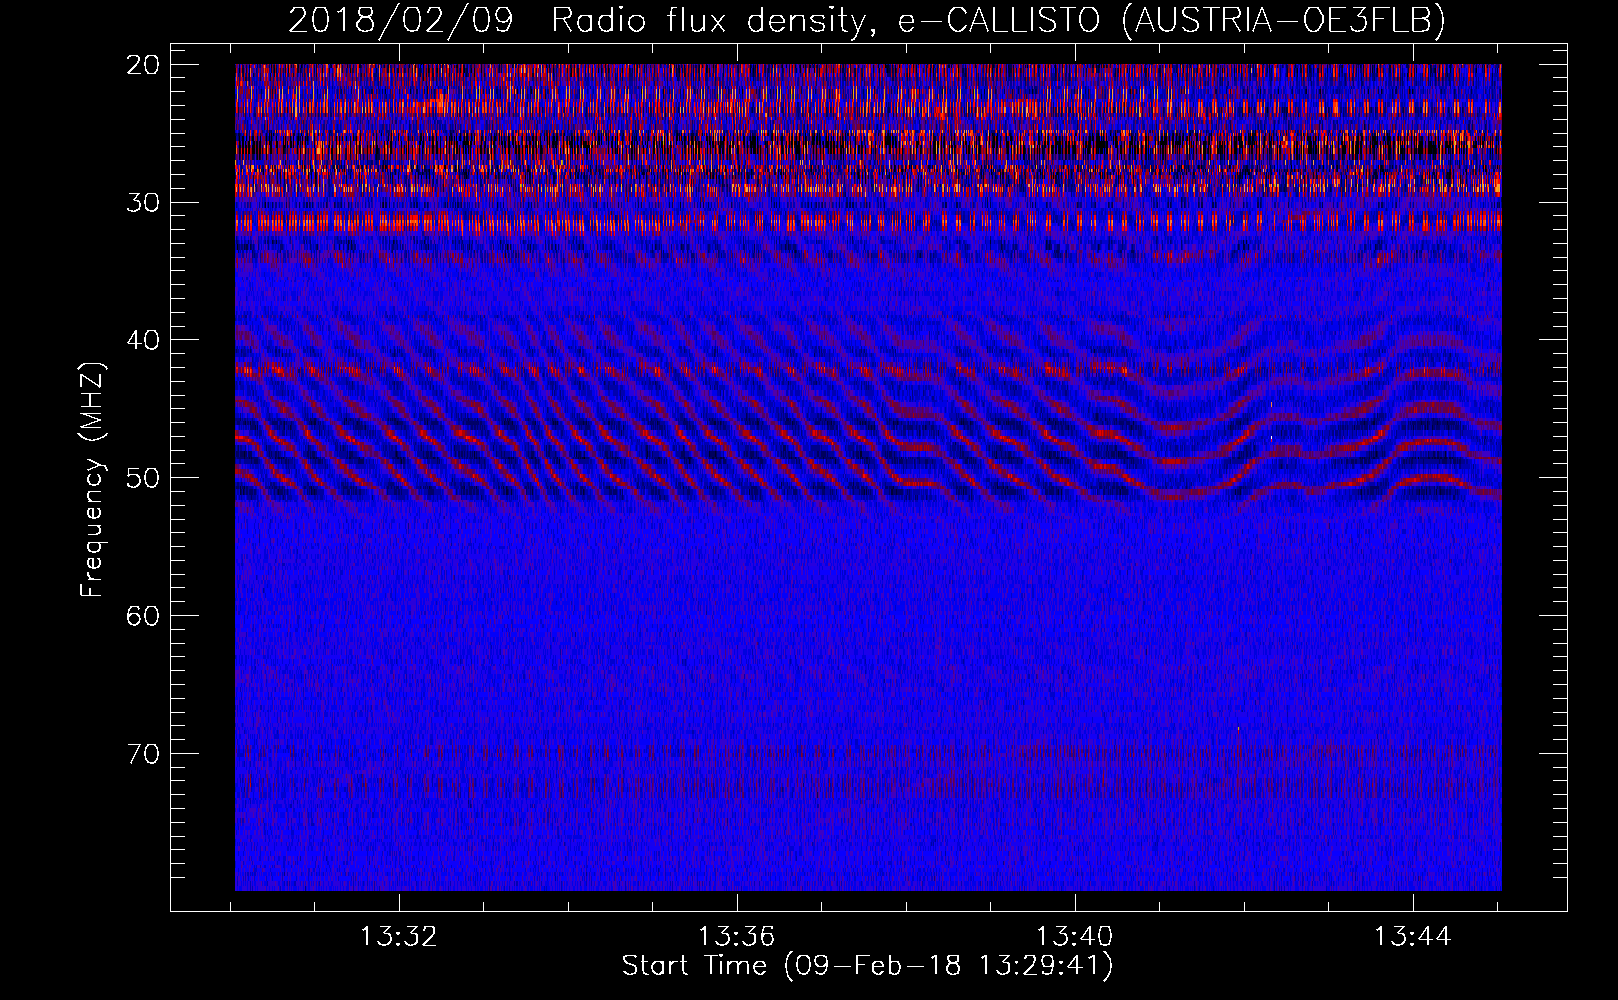This screenshot has width=1618, height=1000.
Task: Click the plot title with the date 2018/02/09
Action: click(867, 20)
